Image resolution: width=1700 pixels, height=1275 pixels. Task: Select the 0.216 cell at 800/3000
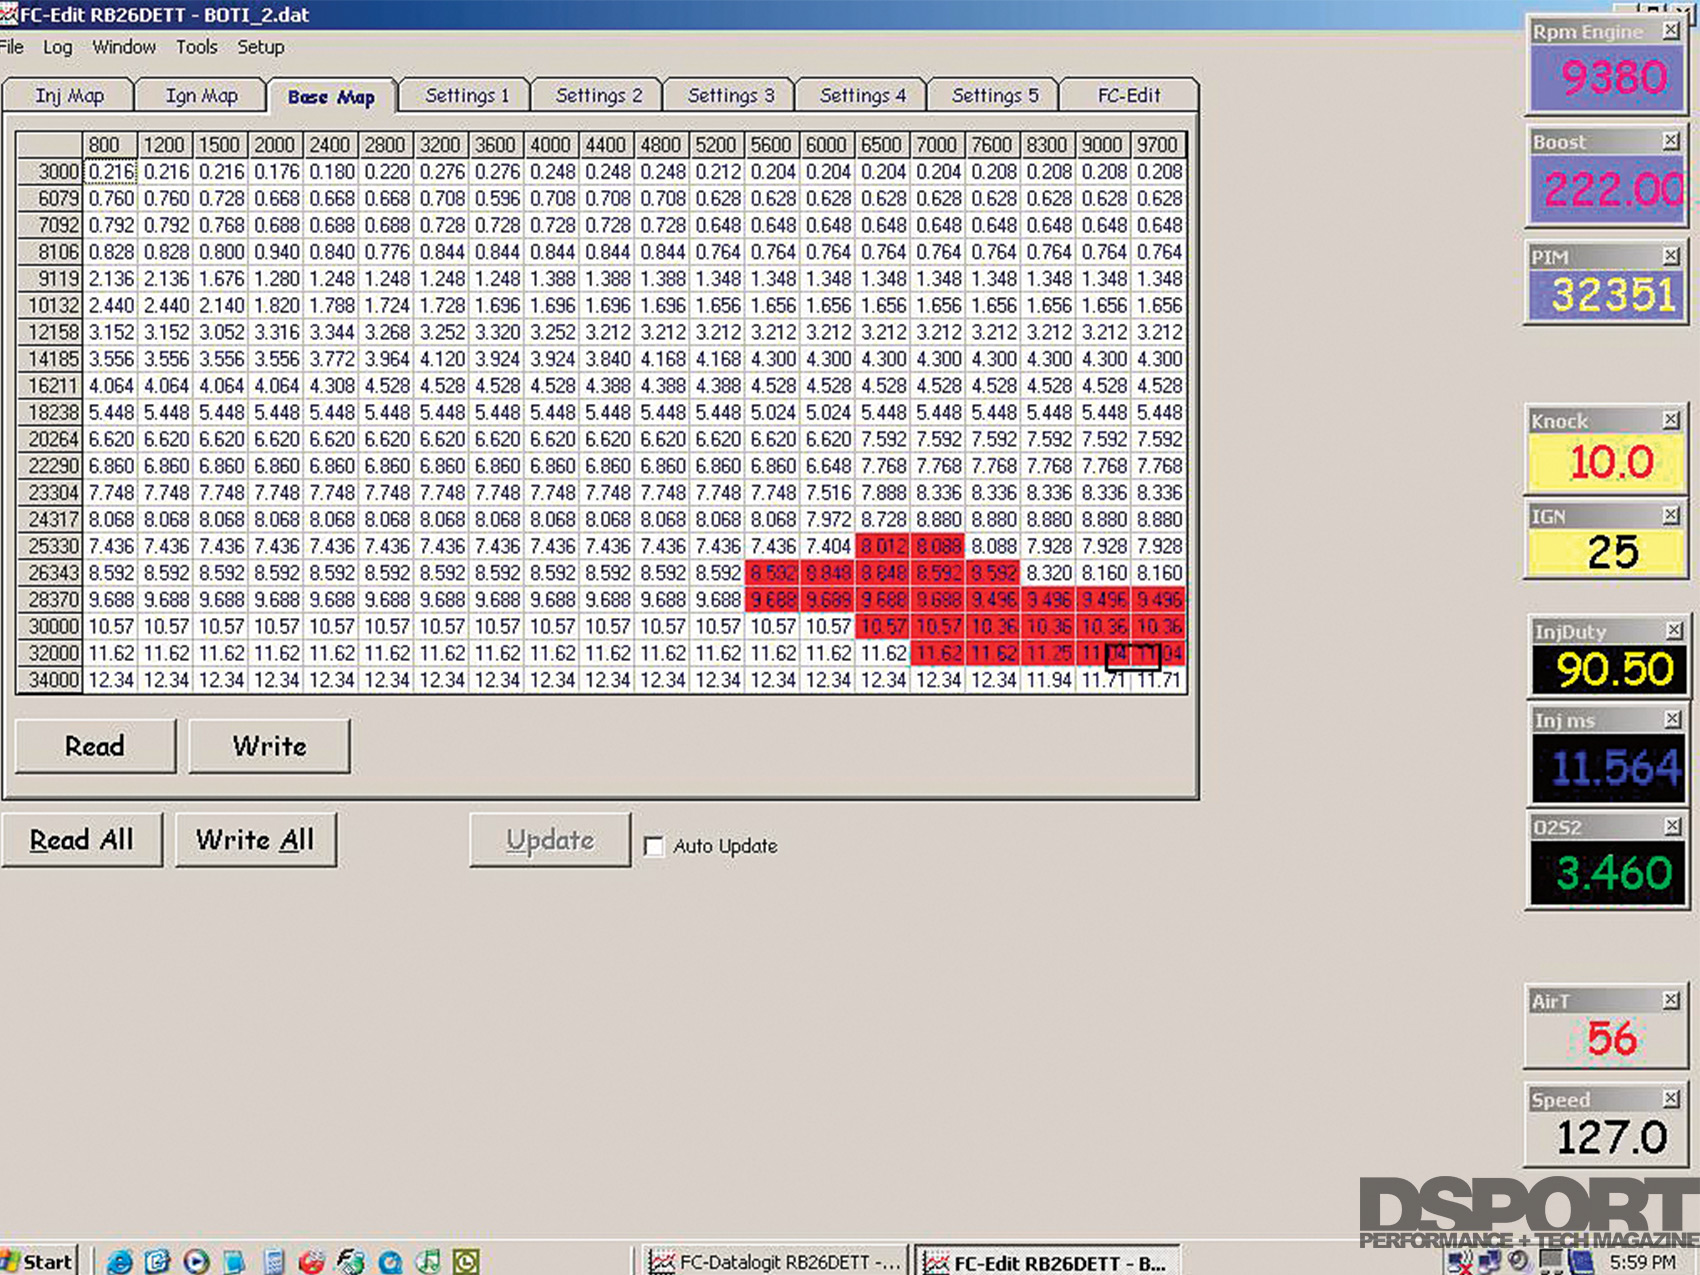pos(111,172)
